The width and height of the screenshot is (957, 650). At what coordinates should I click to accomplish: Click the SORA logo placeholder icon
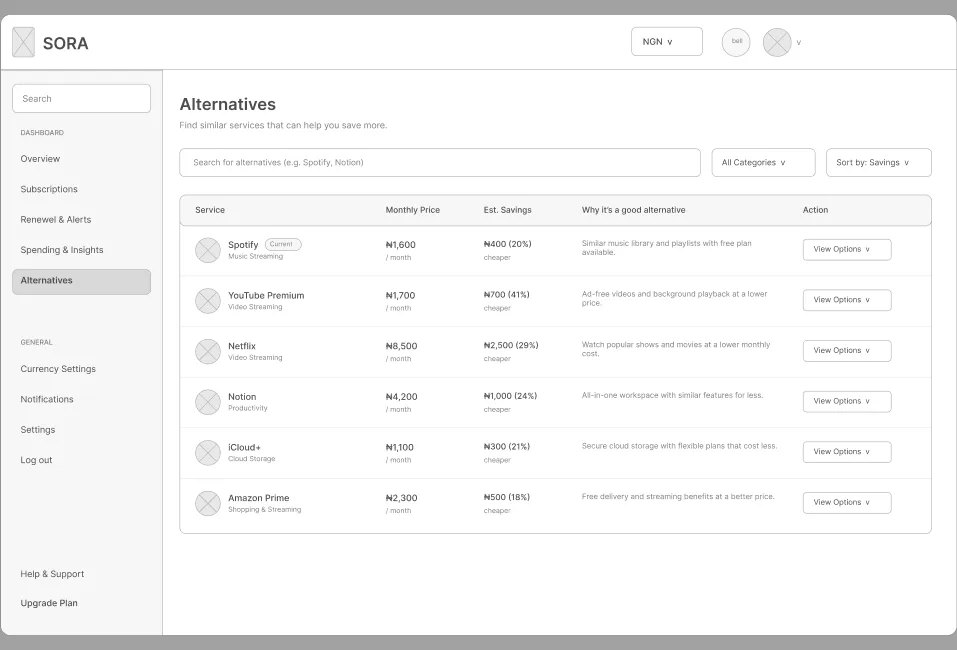tap(23, 42)
